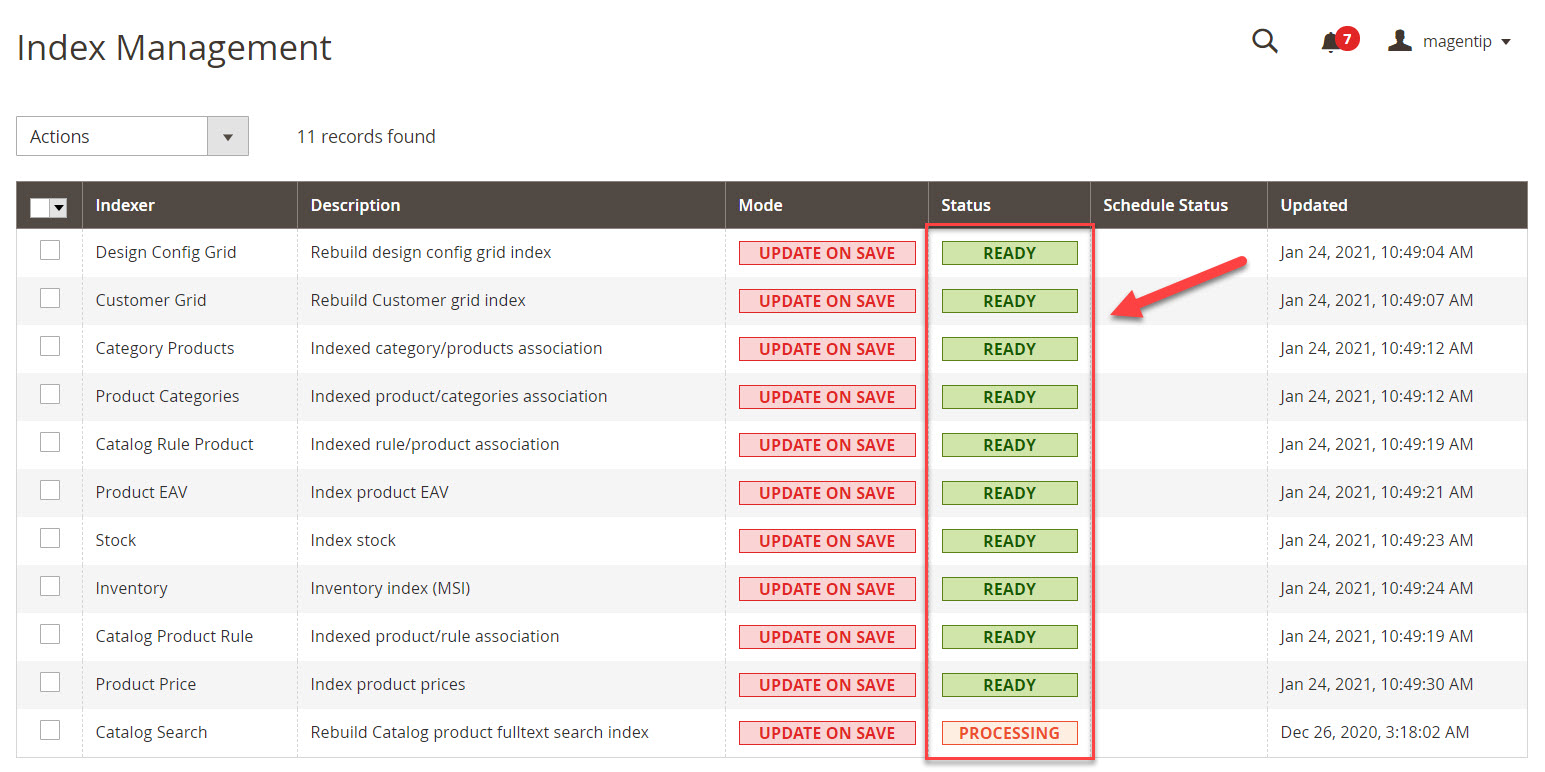The image size is (1545, 772).
Task: Open the admin search icon
Action: 1264,41
